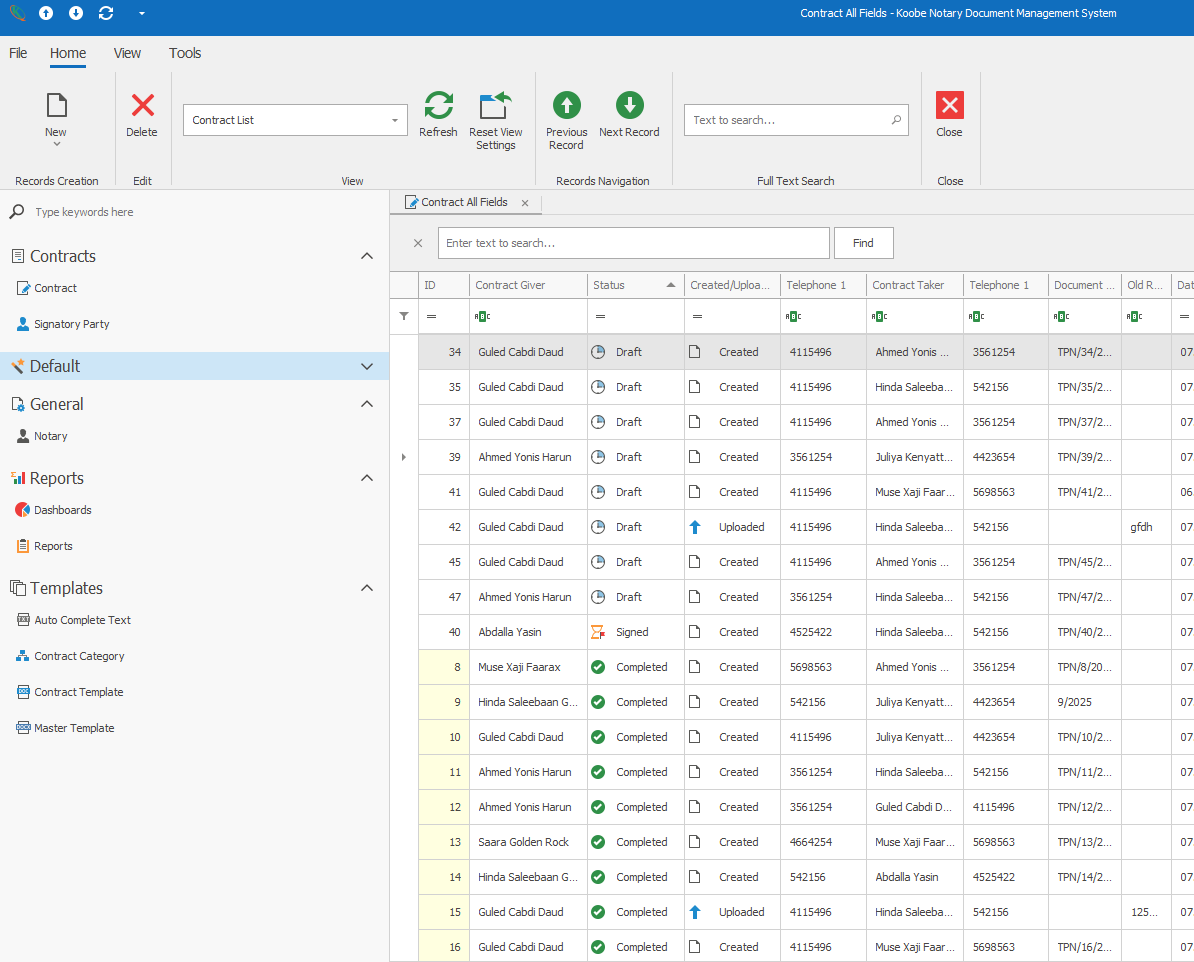Sort by Contract Giver column header
This screenshot has width=1194, height=962.
528,285
